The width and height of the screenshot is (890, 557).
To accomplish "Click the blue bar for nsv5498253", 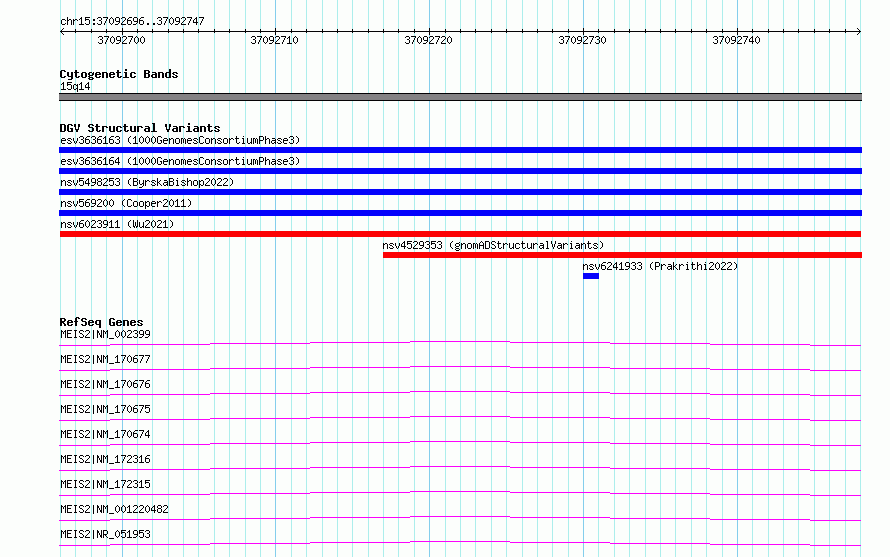I will pyautogui.click(x=460, y=192).
